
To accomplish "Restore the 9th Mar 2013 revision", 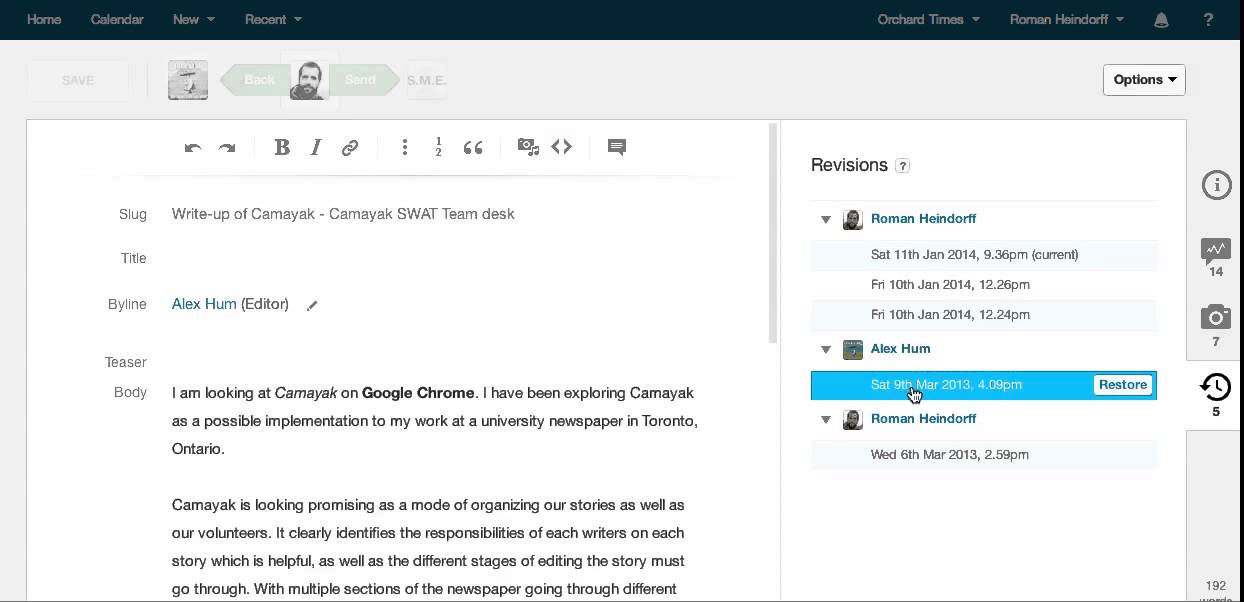I will 1123,385.
